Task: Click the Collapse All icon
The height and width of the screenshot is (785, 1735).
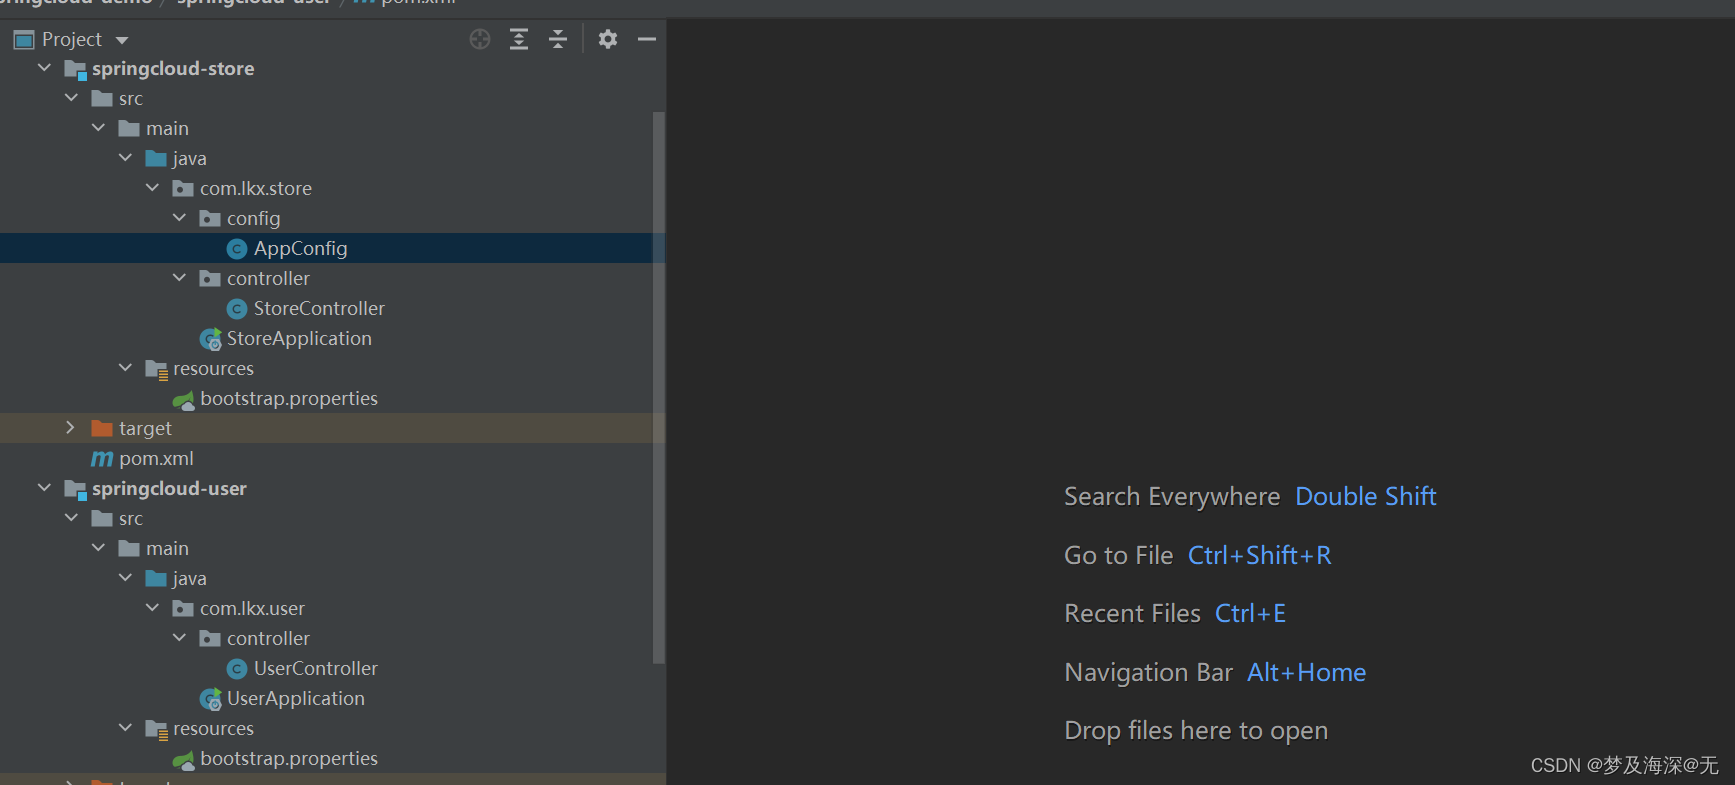Action: (558, 39)
